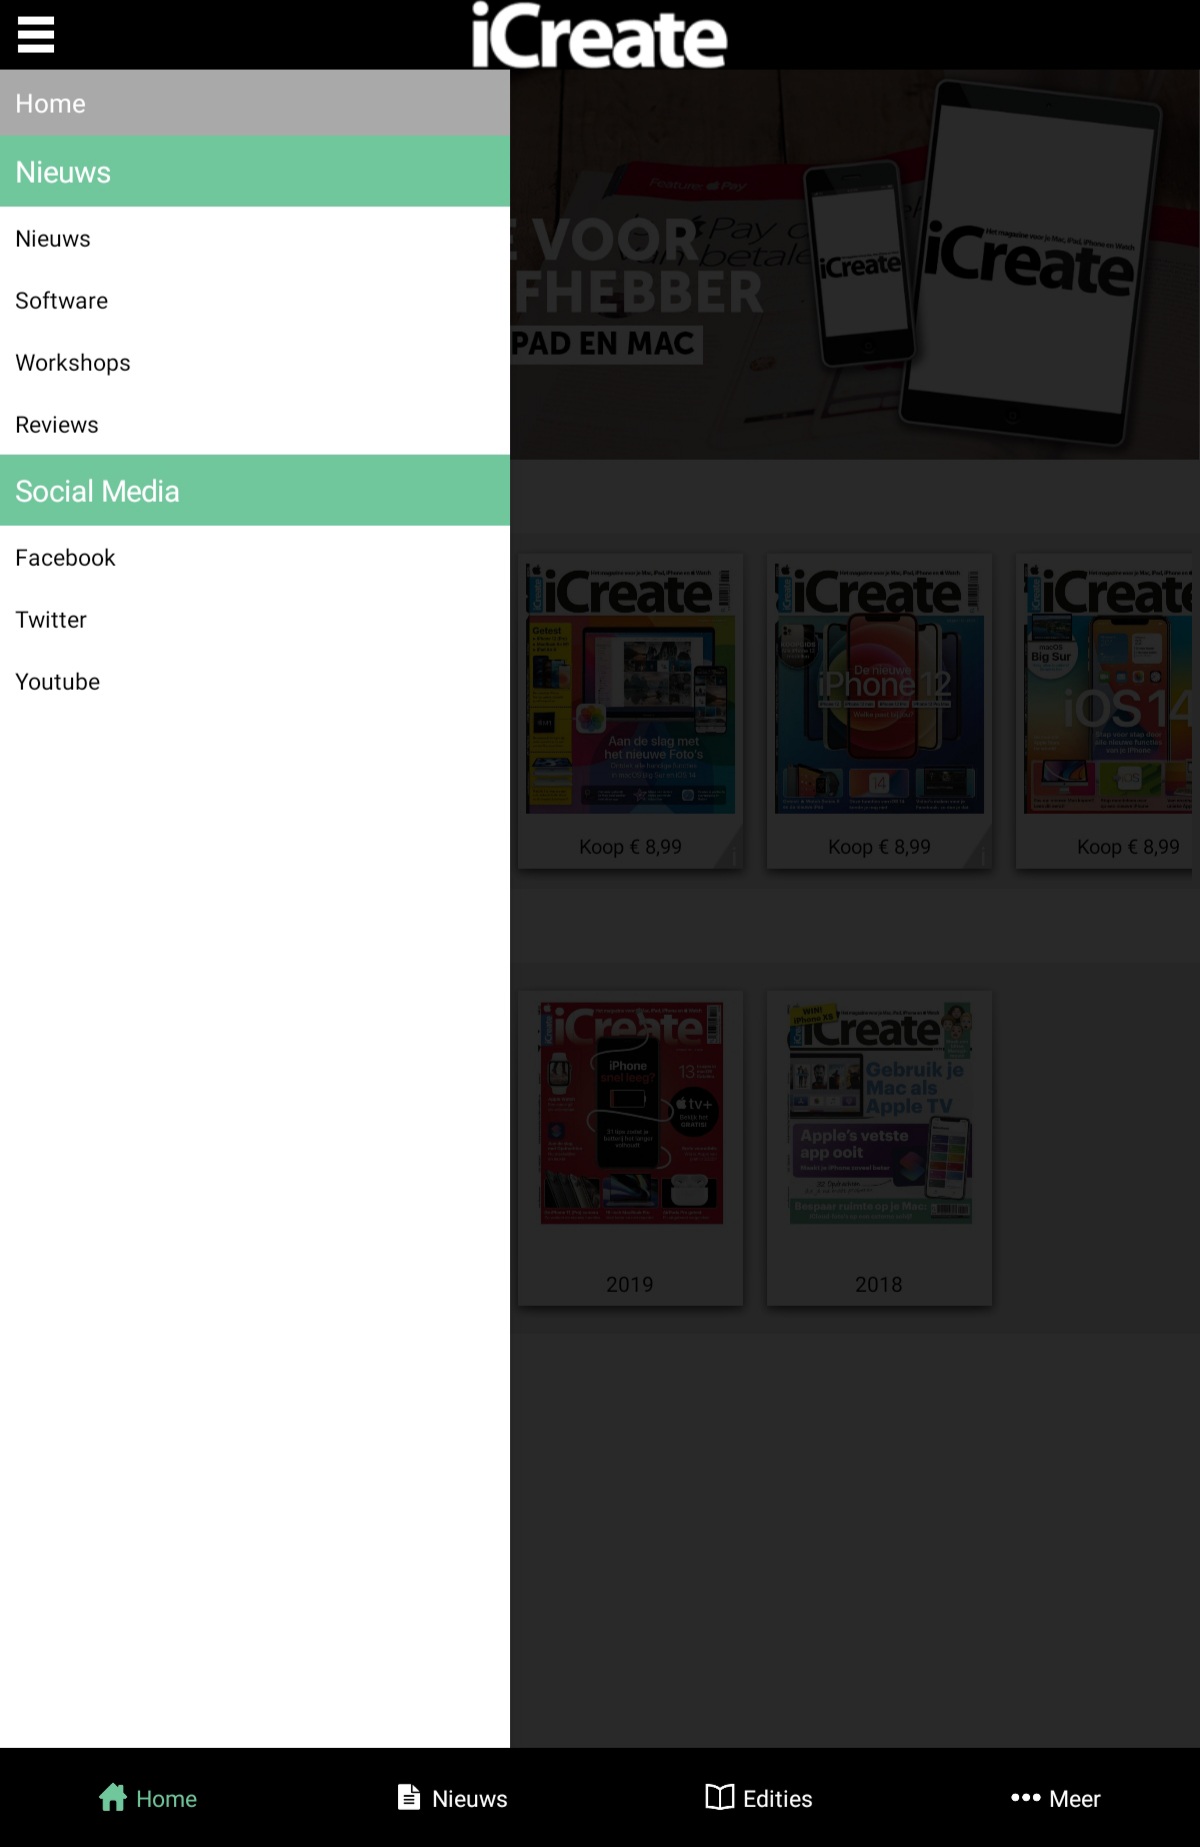
Task: Tap the Nieuws document icon in bottom bar
Action: (x=409, y=1797)
